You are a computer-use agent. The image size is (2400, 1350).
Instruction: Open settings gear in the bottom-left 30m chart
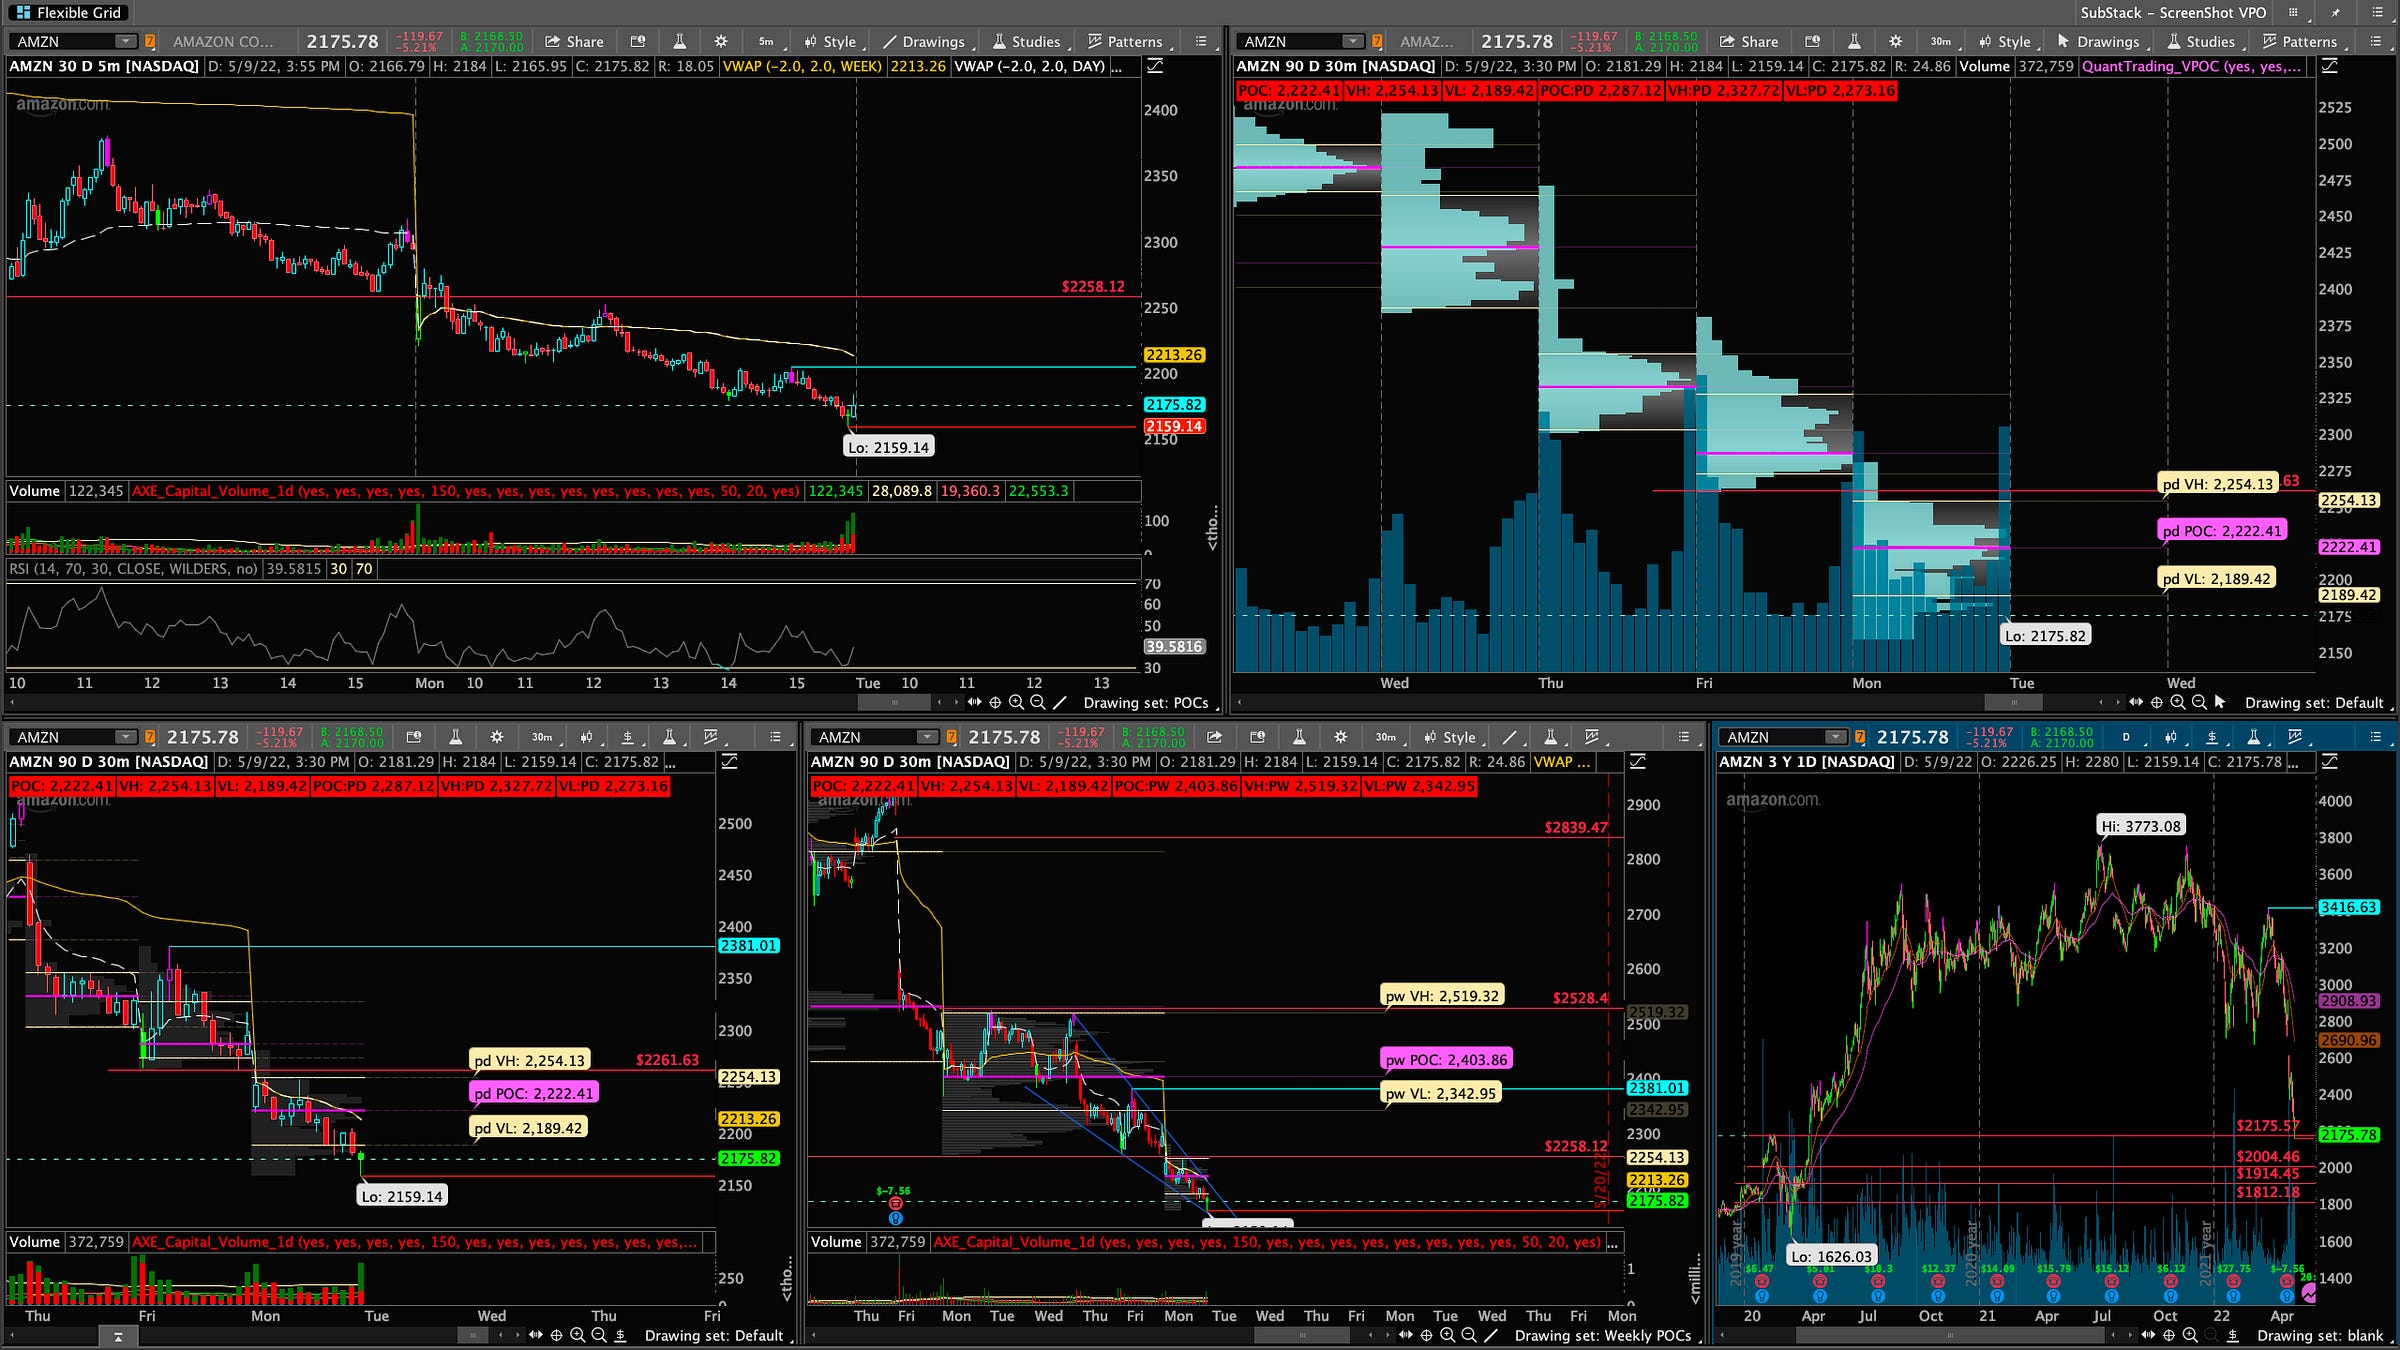click(x=497, y=737)
